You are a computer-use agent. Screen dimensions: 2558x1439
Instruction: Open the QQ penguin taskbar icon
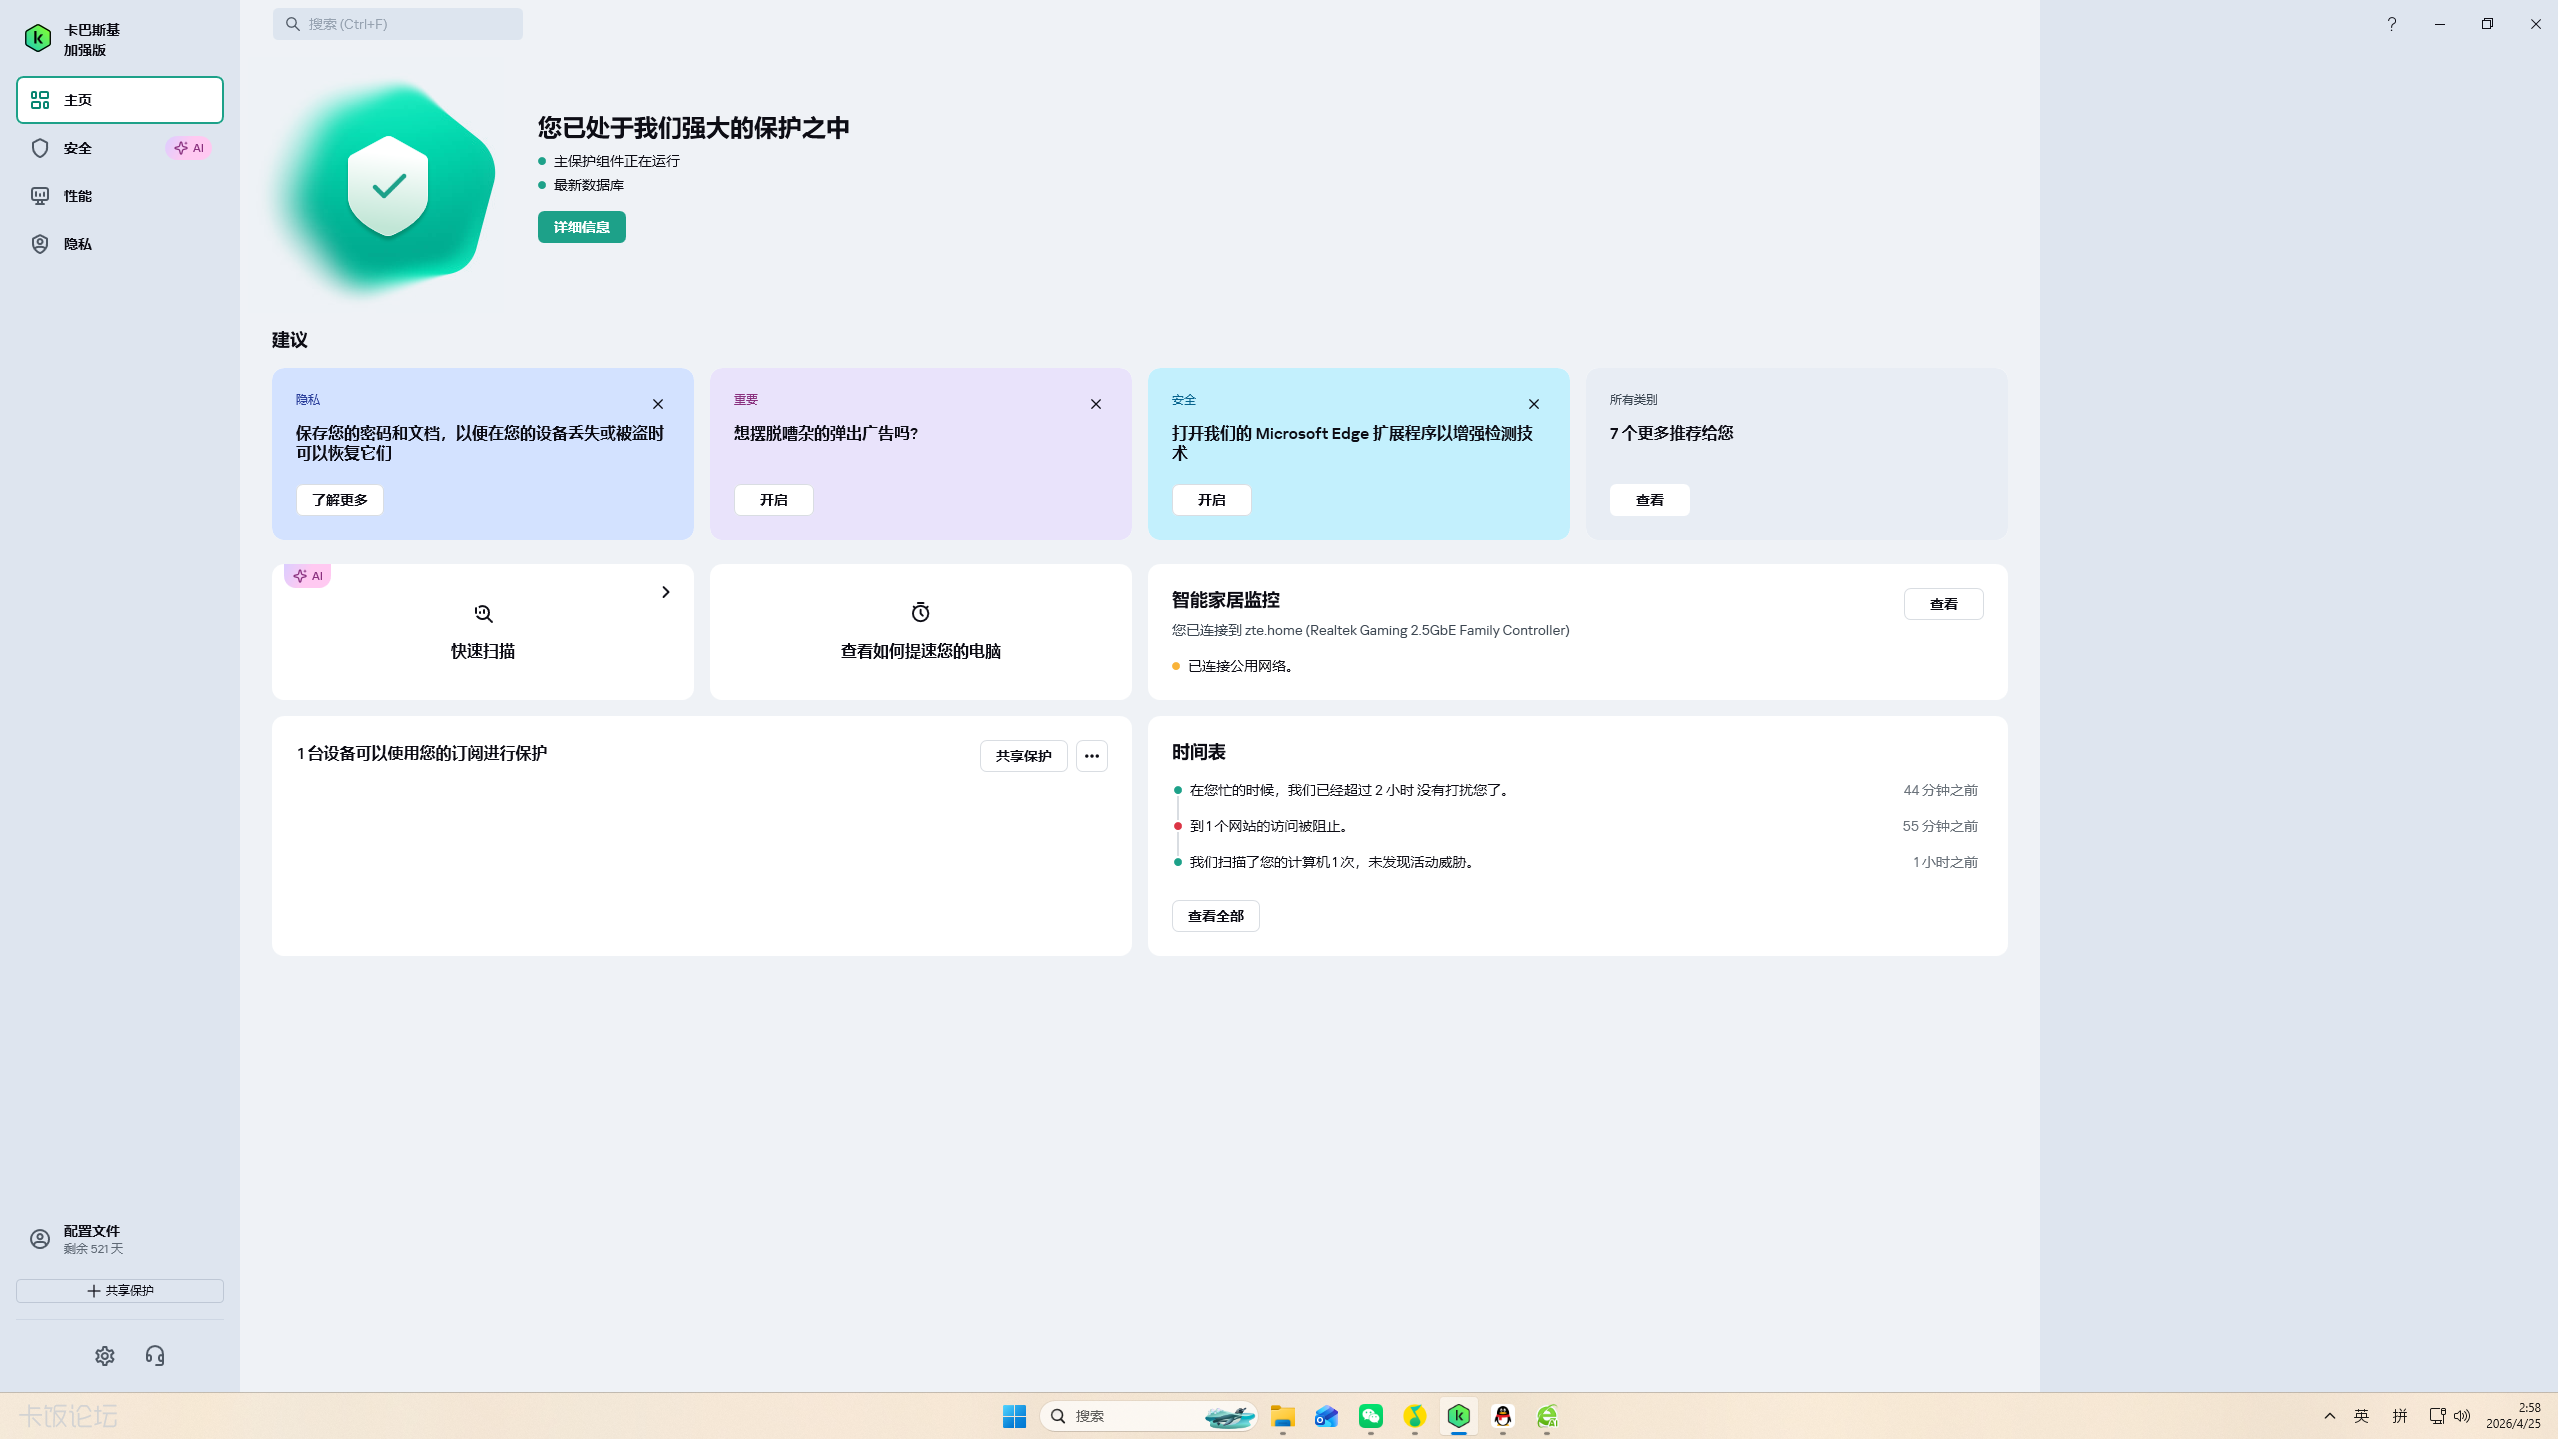point(1503,1416)
